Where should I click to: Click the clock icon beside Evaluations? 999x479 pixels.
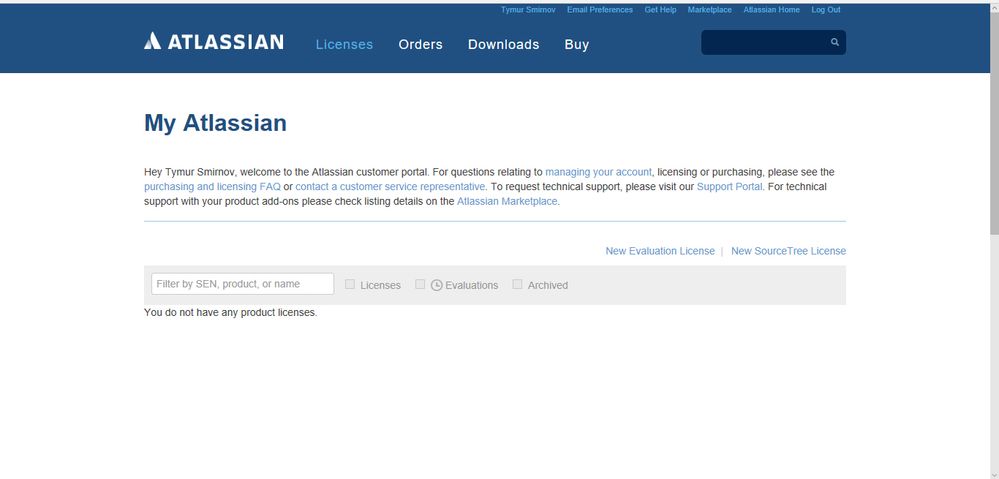tap(436, 285)
